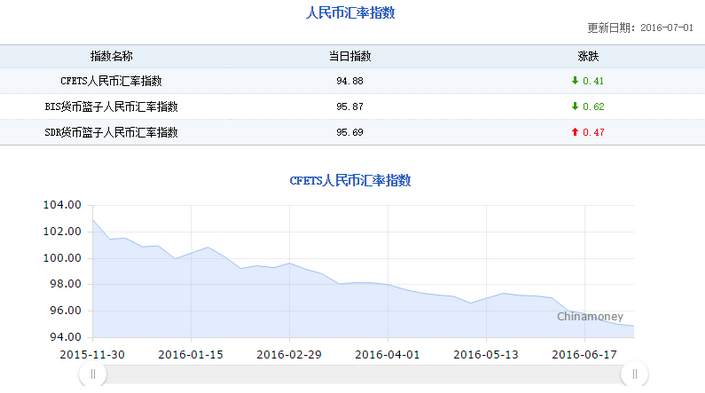Select the BIS货币篮子人民币汇率指数 row name
This screenshot has height=393, width=705.
111,107
